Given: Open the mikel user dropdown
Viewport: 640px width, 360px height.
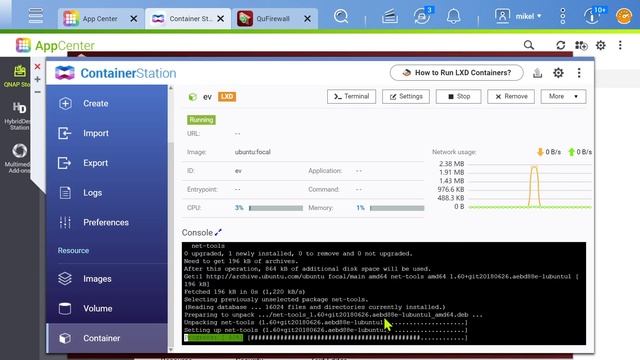Looking at the screenshot, I should (x=518, y=16).
